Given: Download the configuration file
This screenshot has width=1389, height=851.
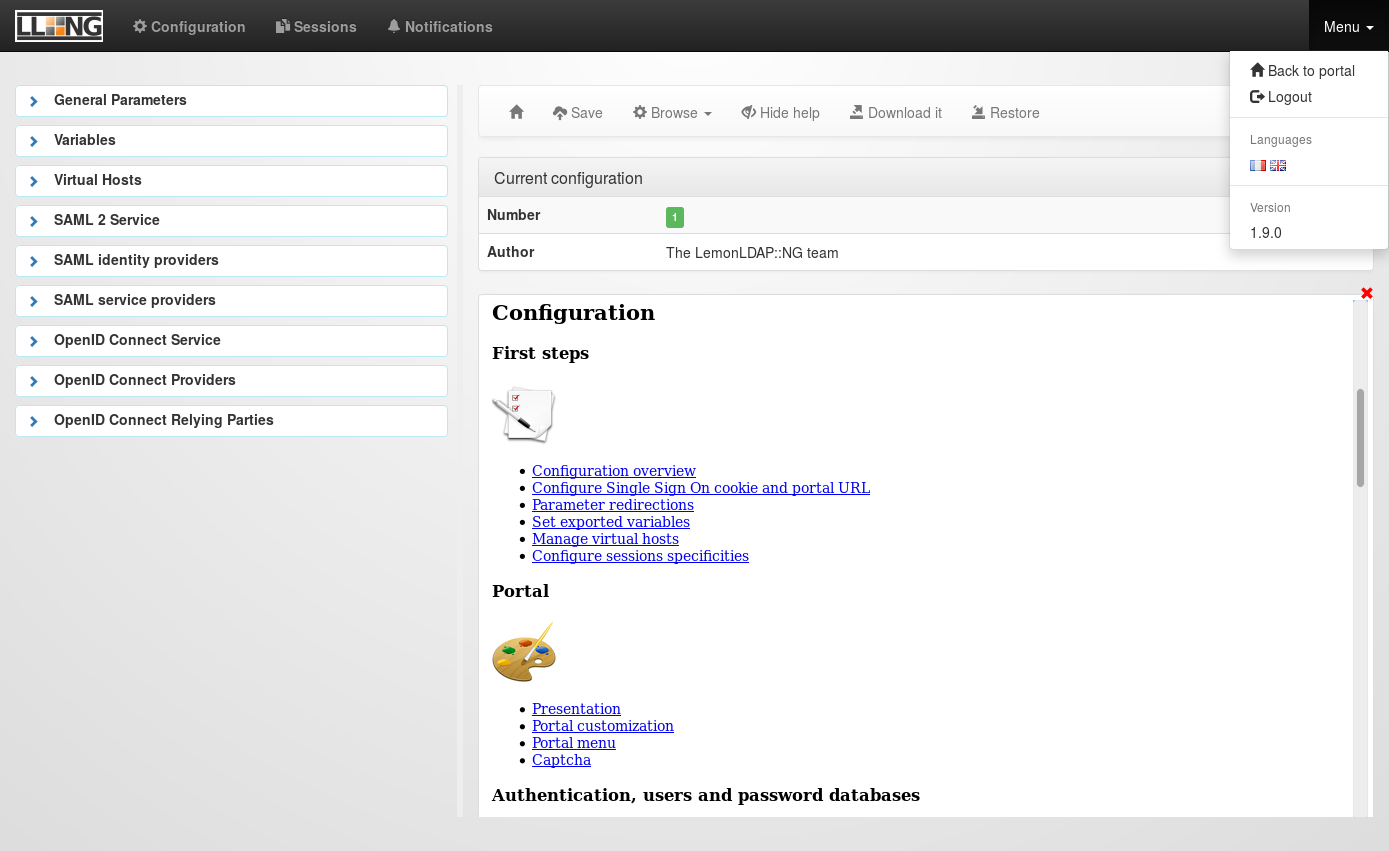Looking at the screenshot, I should click(895, 113).
